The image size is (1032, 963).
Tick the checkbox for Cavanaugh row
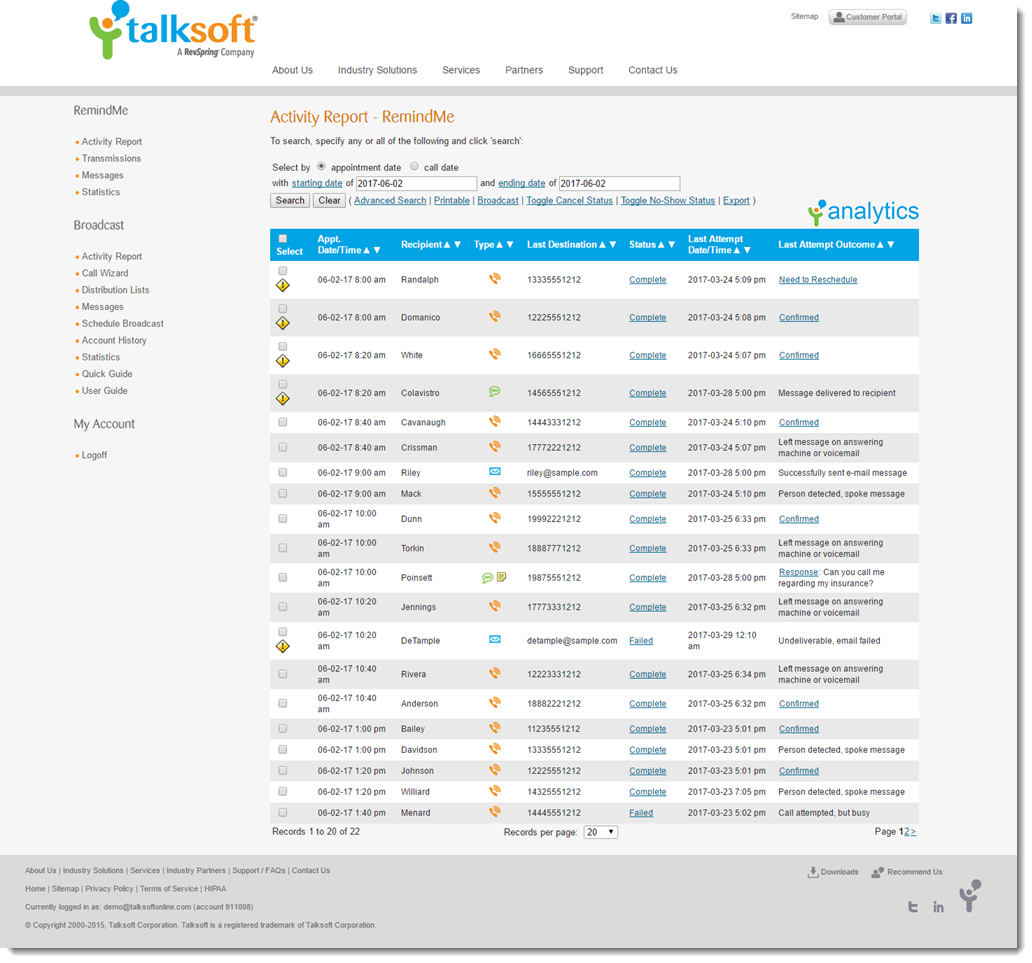[x=283, y=422]
